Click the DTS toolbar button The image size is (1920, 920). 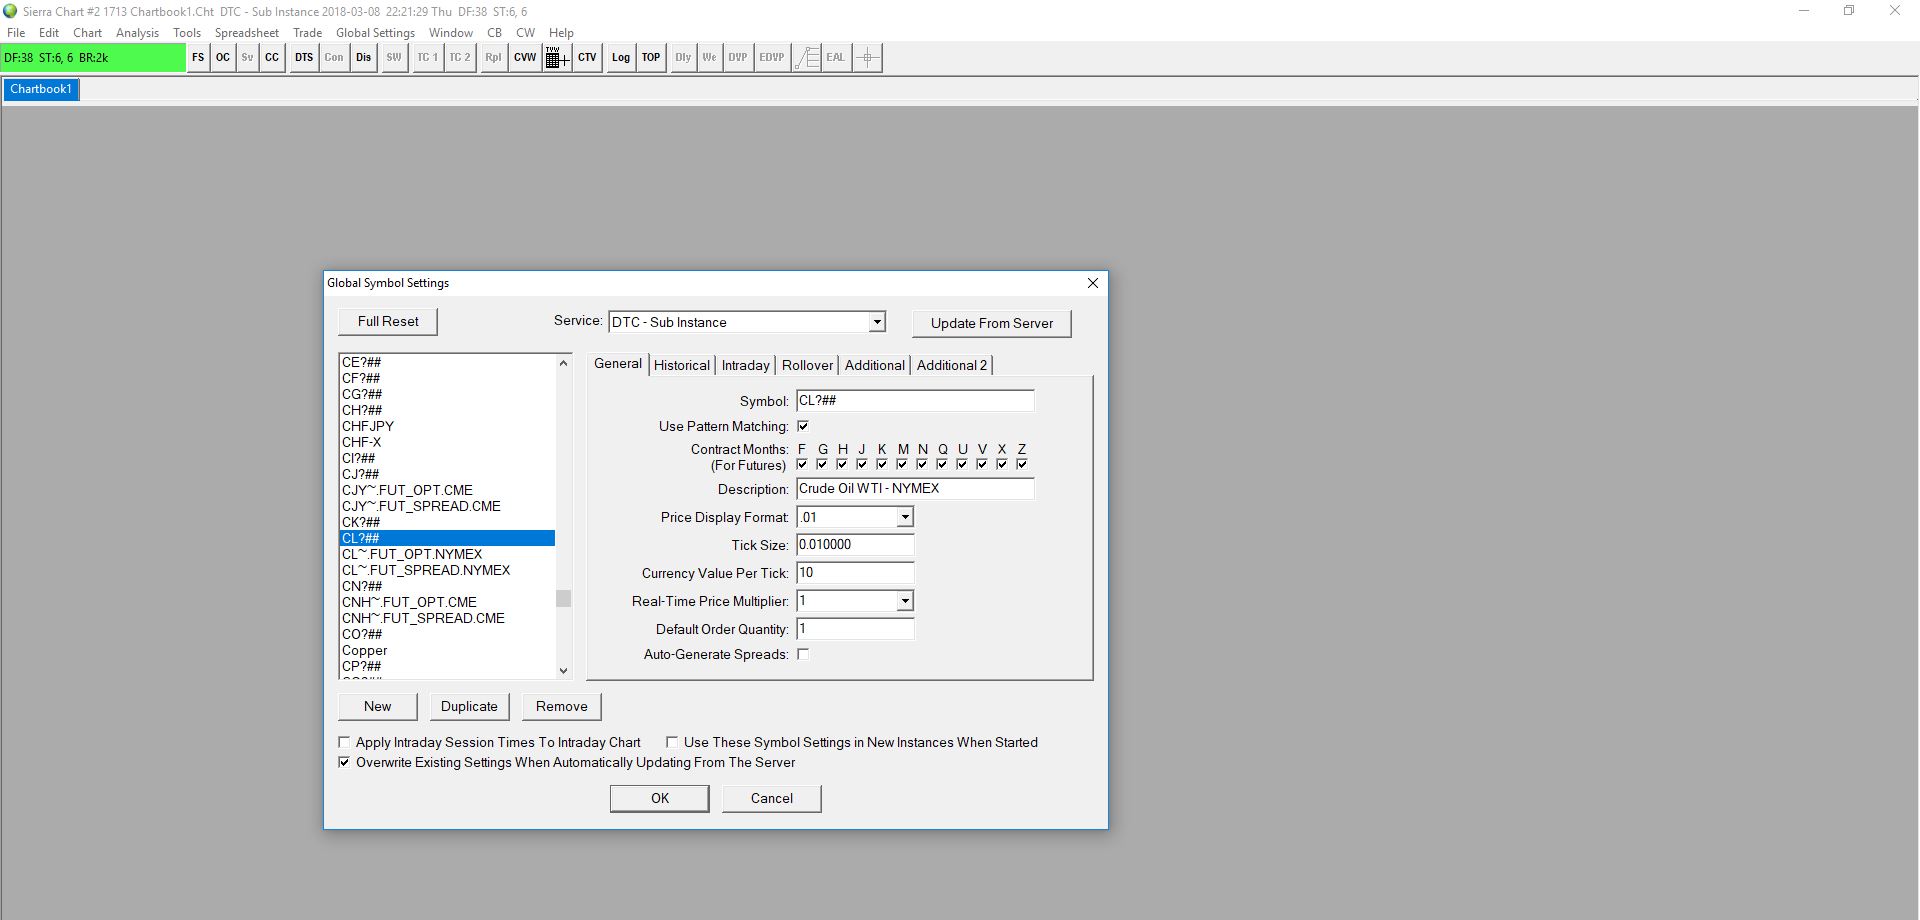tap(304, 58)
